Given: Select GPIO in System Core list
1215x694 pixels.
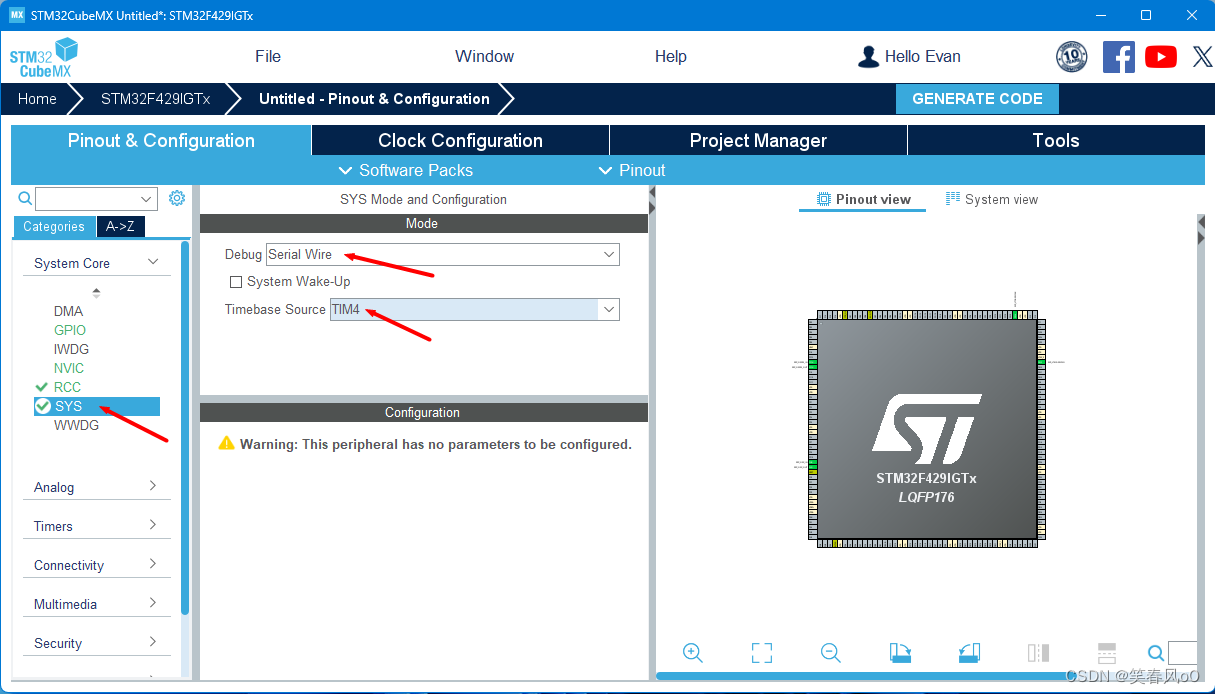Looking at the screenshot, I should [70, 330].
